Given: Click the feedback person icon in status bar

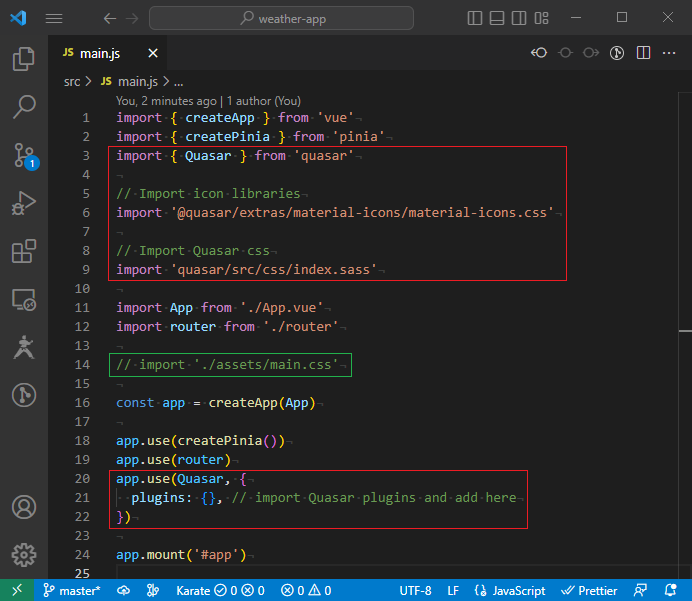Looking at the screenshot, I should (640, 590).
